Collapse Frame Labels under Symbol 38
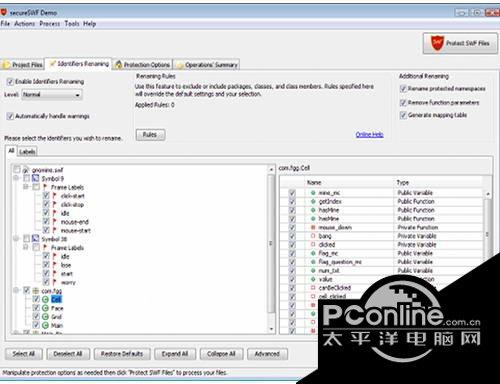 [26, 247]
